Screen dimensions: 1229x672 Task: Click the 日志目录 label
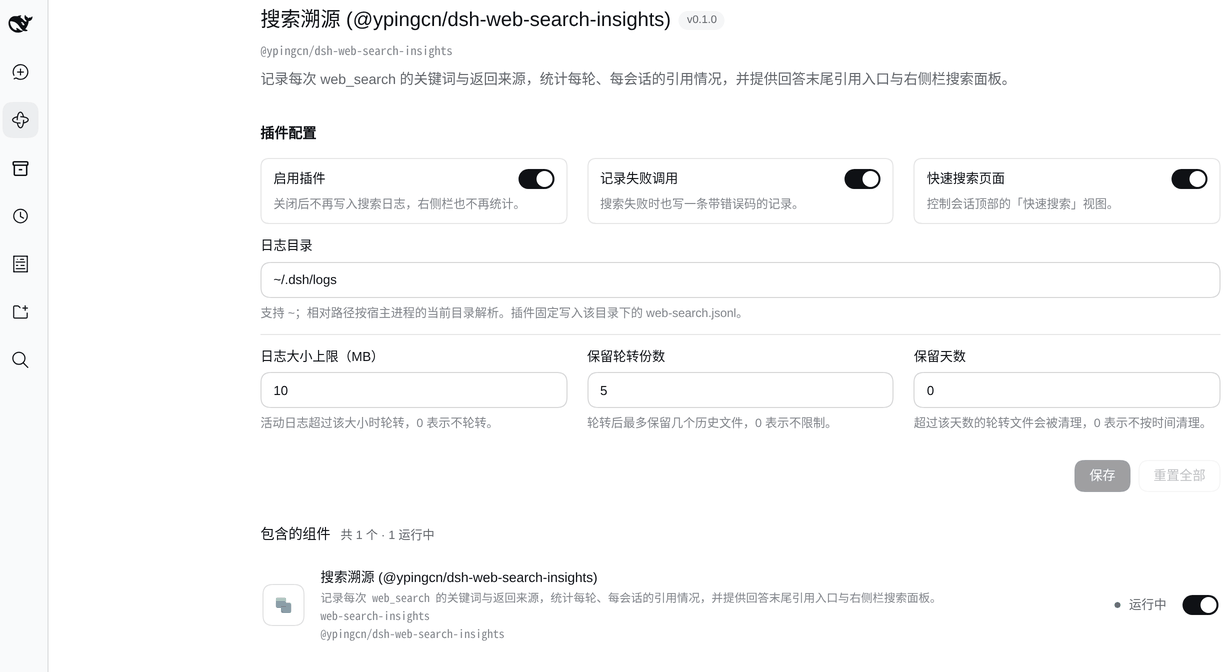[x=287, y=245]
